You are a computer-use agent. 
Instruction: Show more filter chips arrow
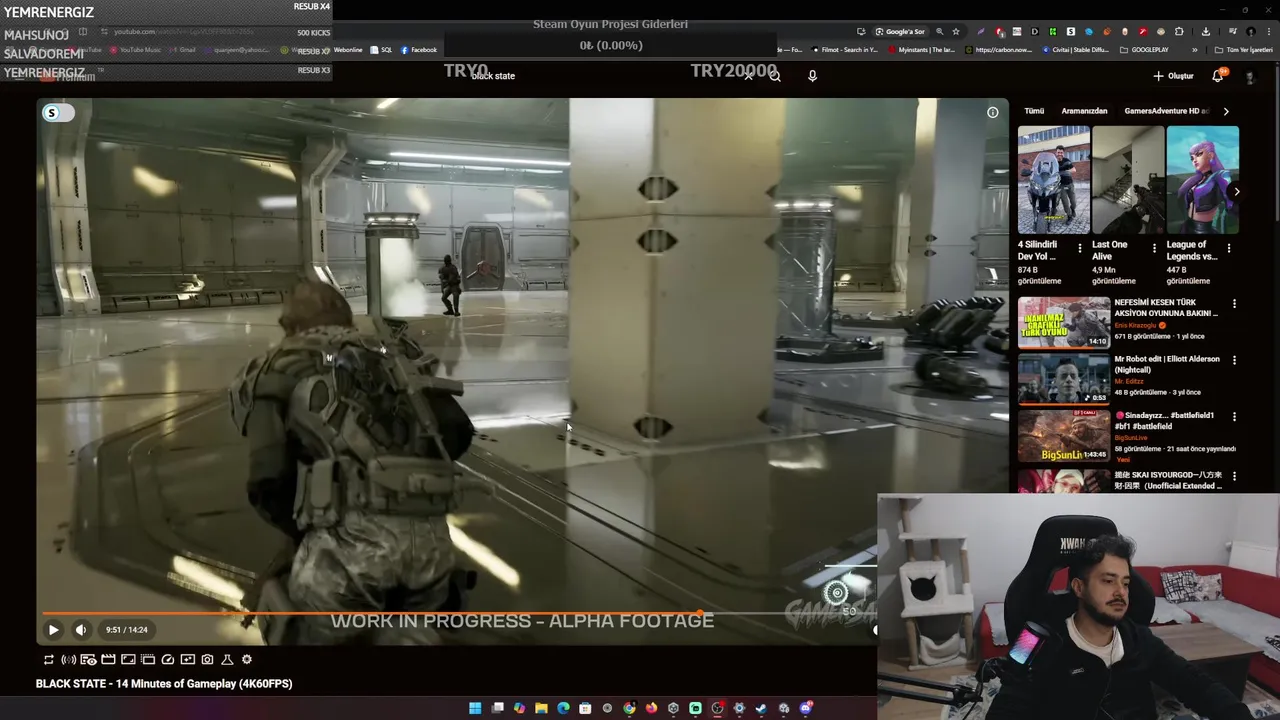pos(1226,111)
